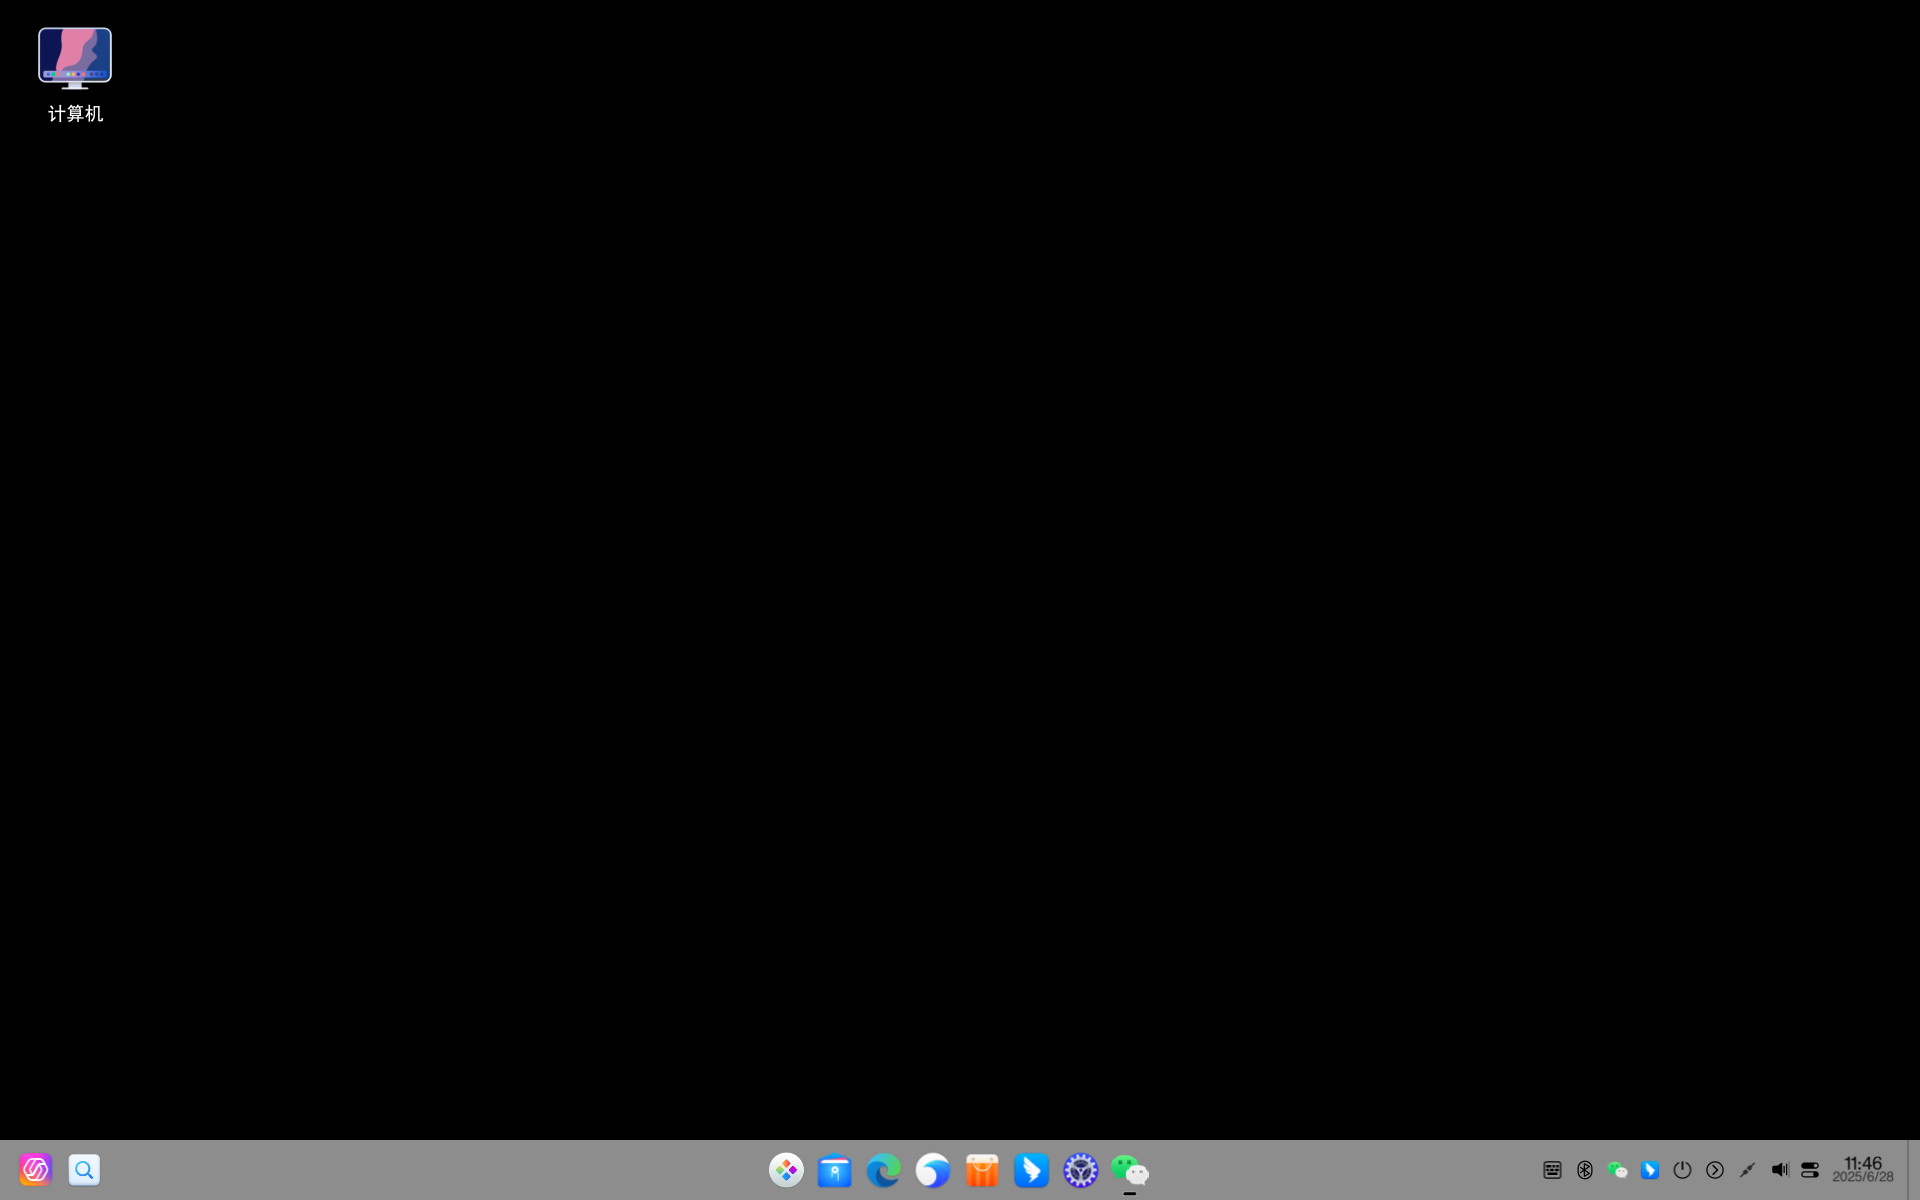Viewport: 1920px width, 1200px height.
Task: Collapse the tray with the arrow icon
Action: click(1715, 1170)
